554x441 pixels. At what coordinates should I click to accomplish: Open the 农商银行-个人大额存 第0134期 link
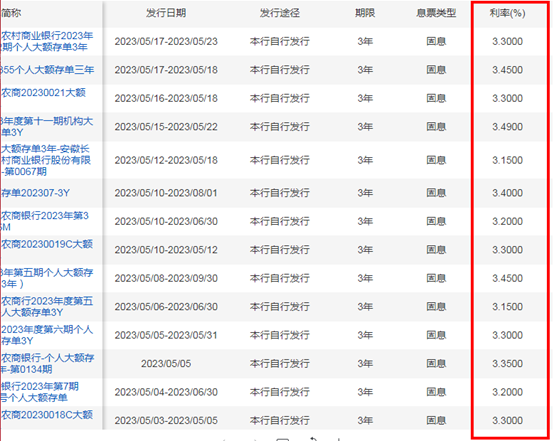(x=47, y=364)
